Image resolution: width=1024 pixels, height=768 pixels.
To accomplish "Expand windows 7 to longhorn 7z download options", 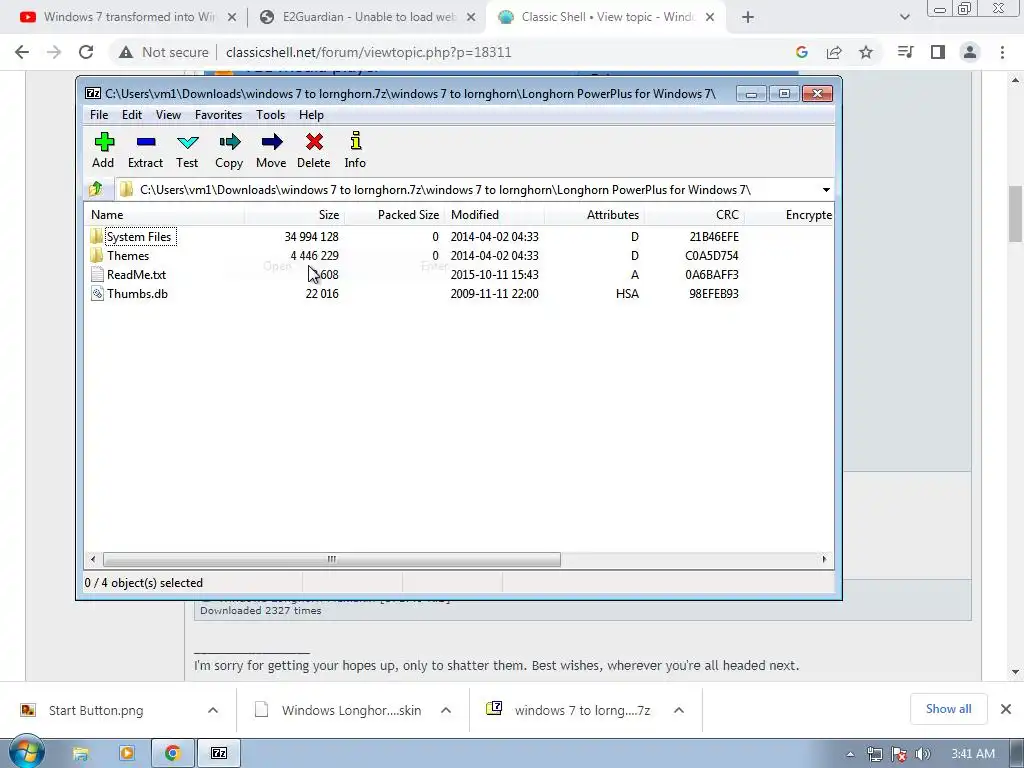I will 679,710.
